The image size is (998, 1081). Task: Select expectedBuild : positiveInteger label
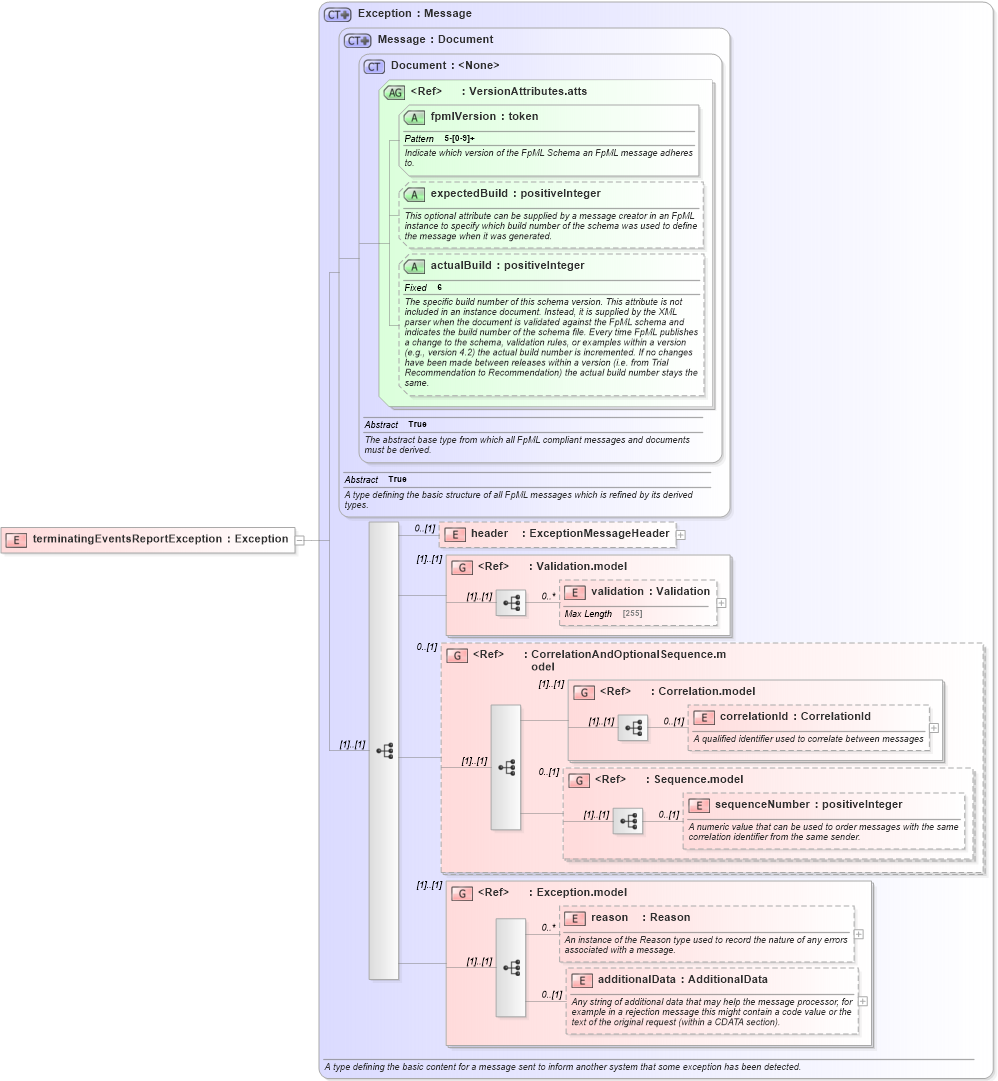516,194
